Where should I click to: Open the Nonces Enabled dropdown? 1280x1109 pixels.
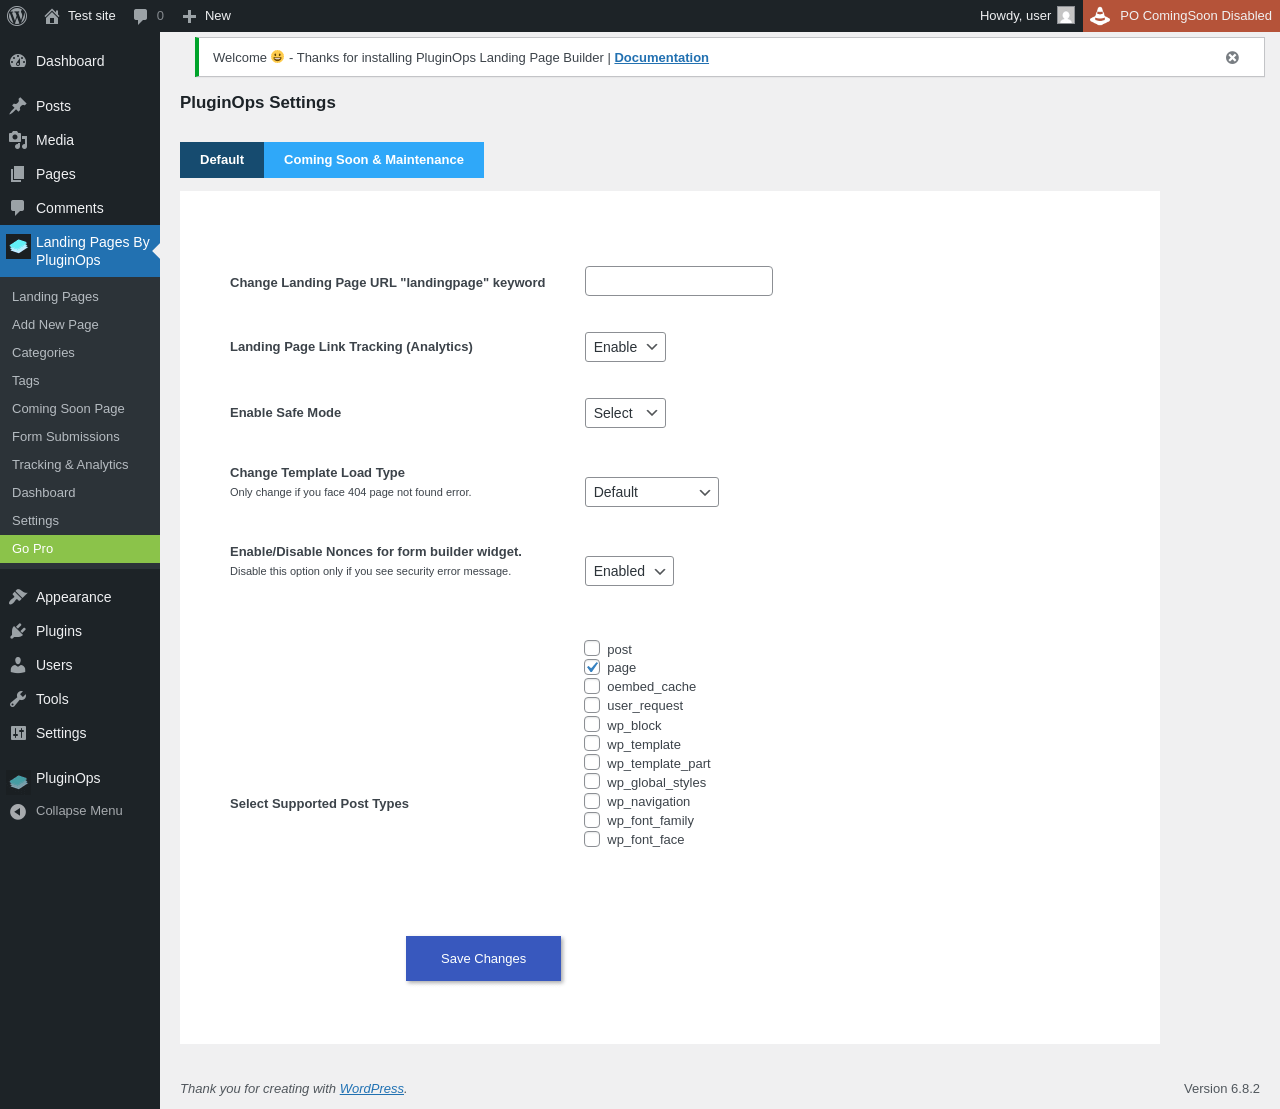pos(629,571)
